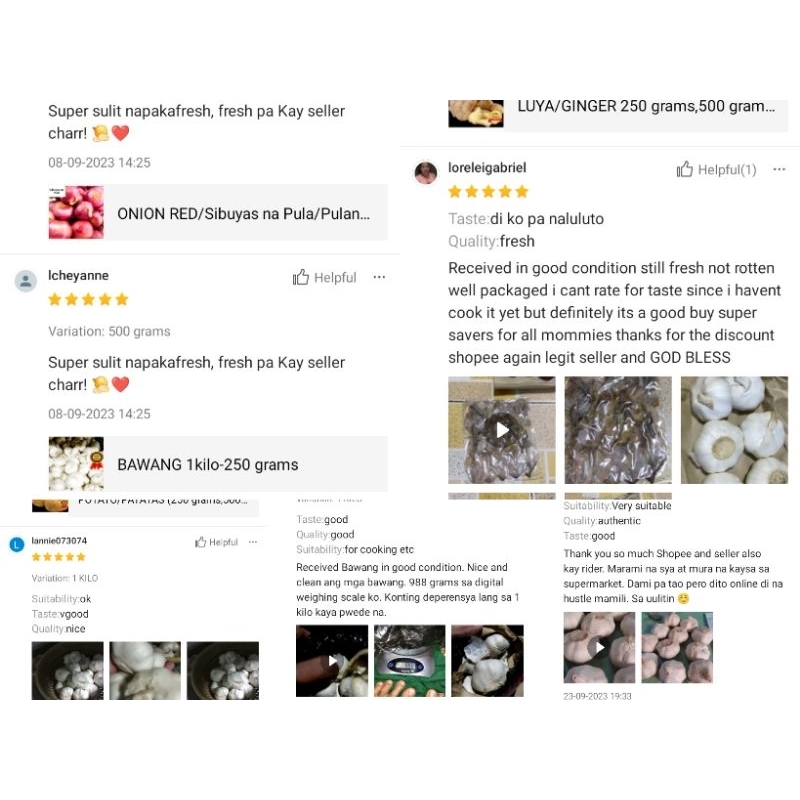The height and width of the screenshot is (800, 800).
Task: View the digital weighing scale photo
Action: click(409, 661)
